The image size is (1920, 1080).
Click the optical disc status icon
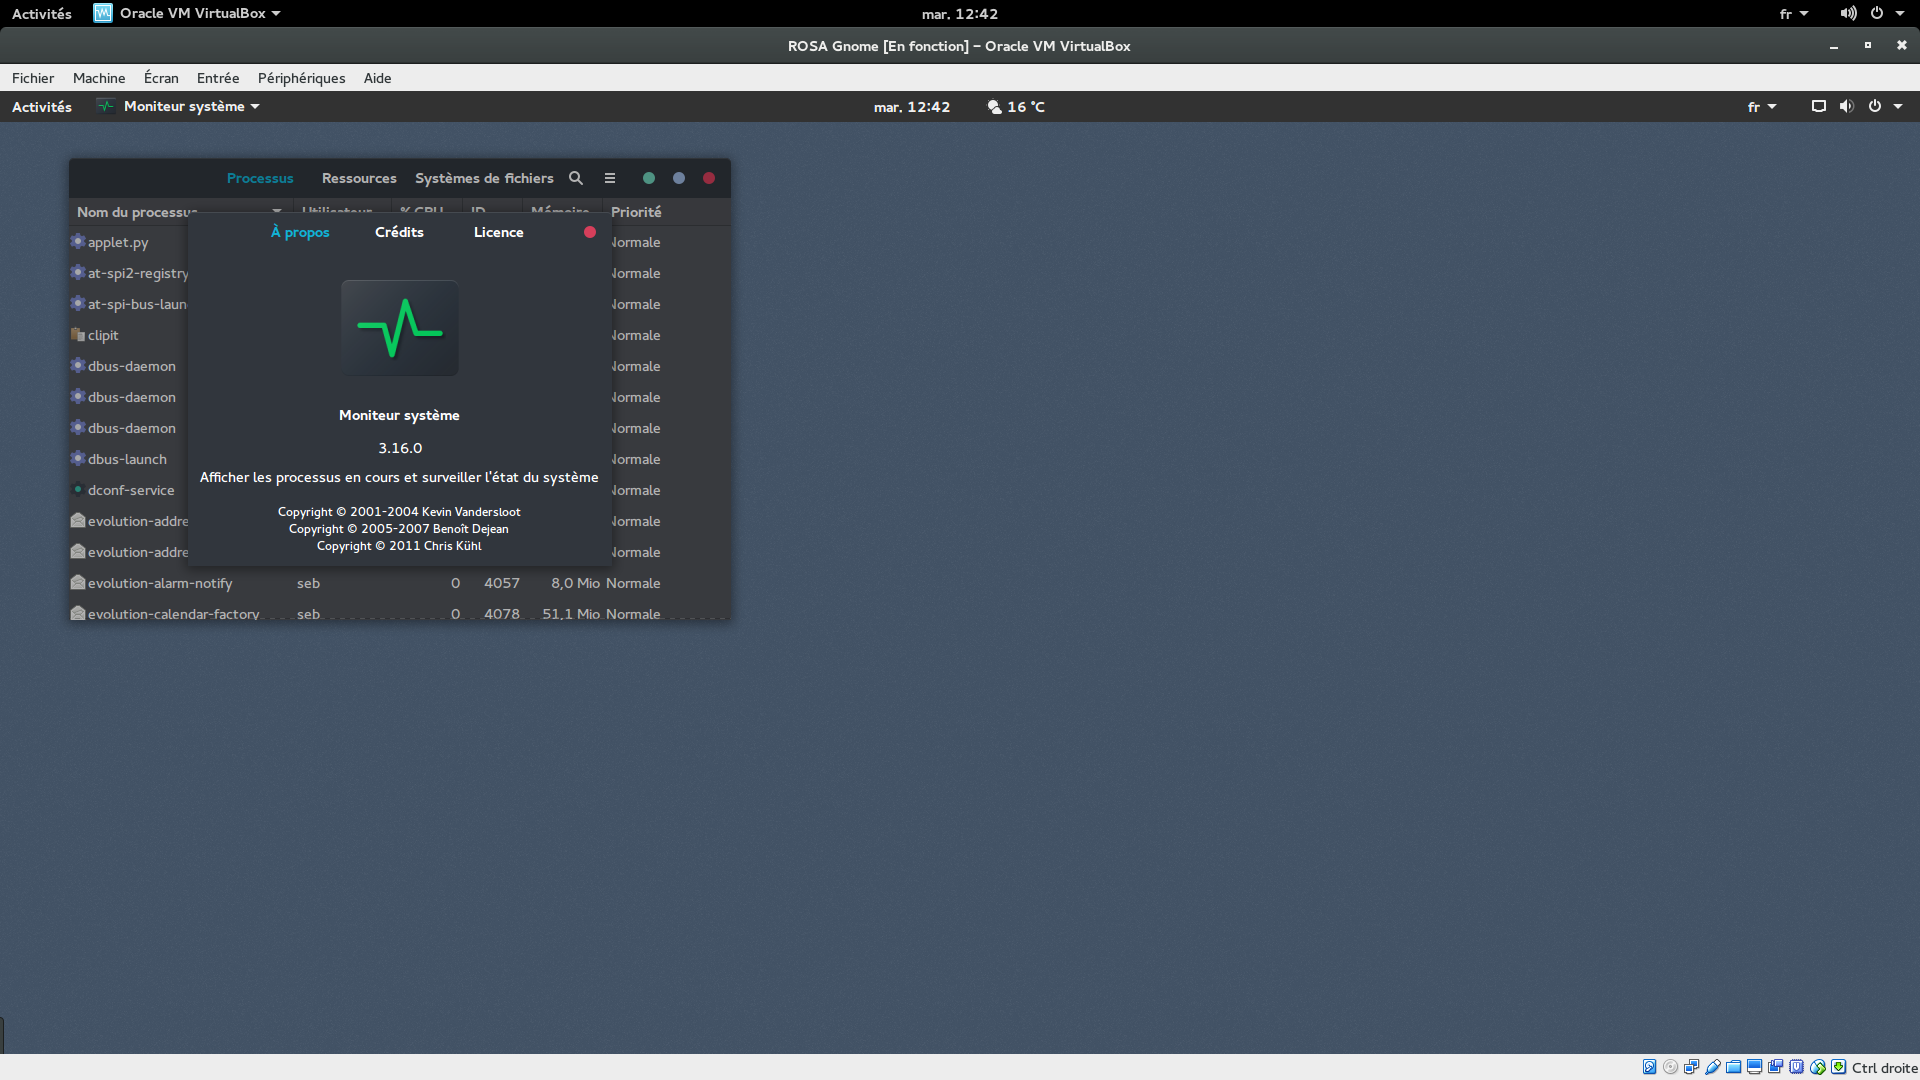[x=1670, y=1067]
